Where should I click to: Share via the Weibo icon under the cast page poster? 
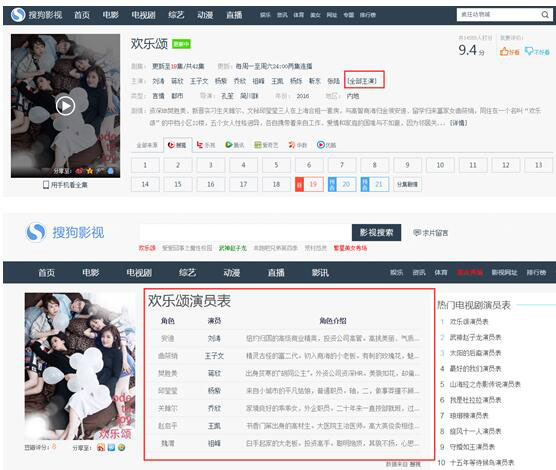click(101, 448)
